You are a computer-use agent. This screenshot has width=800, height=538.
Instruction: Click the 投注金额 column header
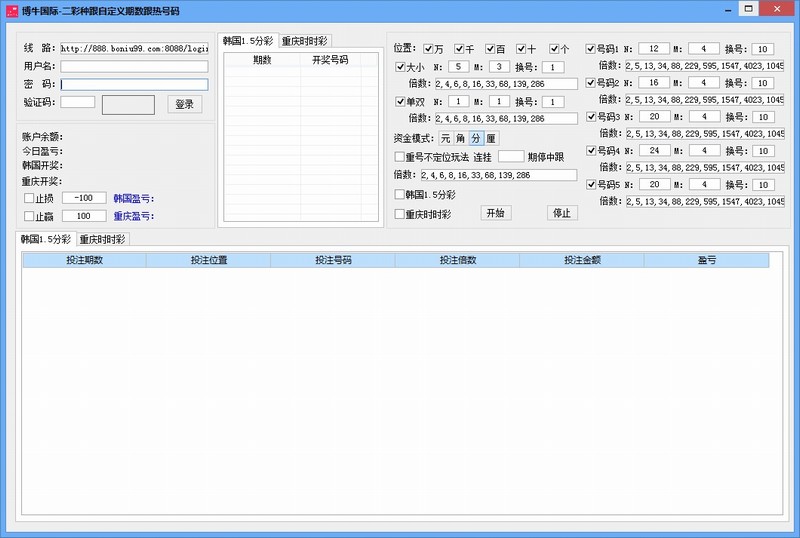pyautogui.click(x=581, y=260)
